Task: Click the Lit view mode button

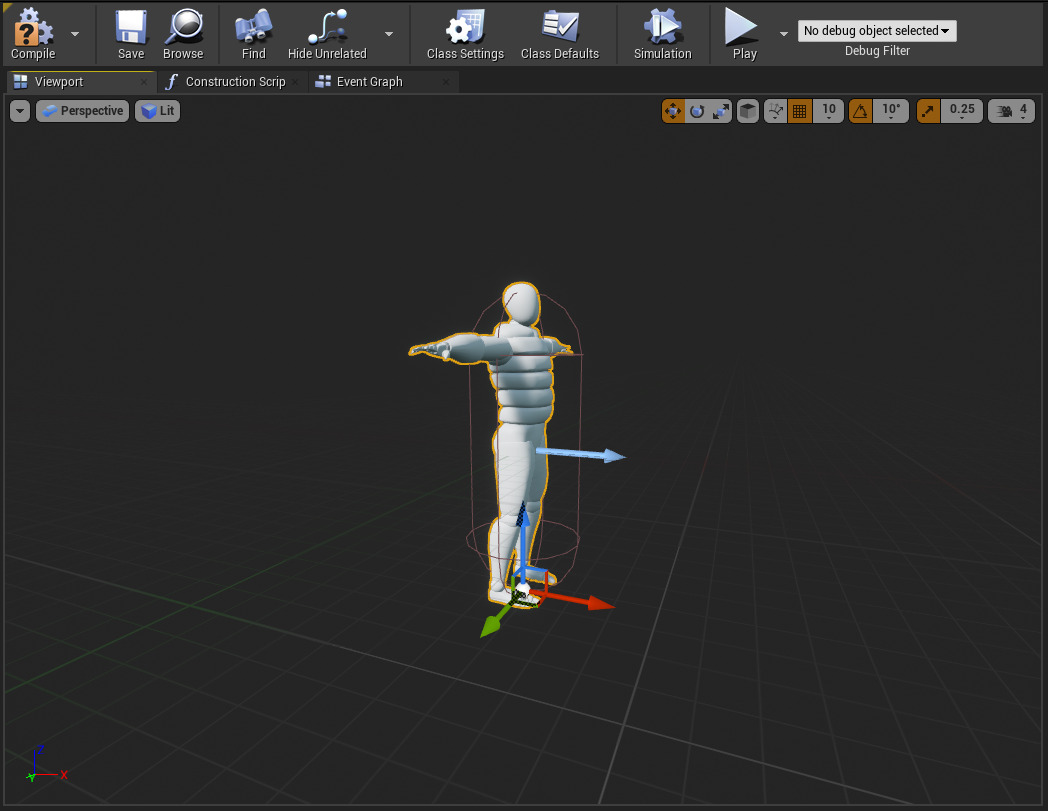Action: [158, 111]
